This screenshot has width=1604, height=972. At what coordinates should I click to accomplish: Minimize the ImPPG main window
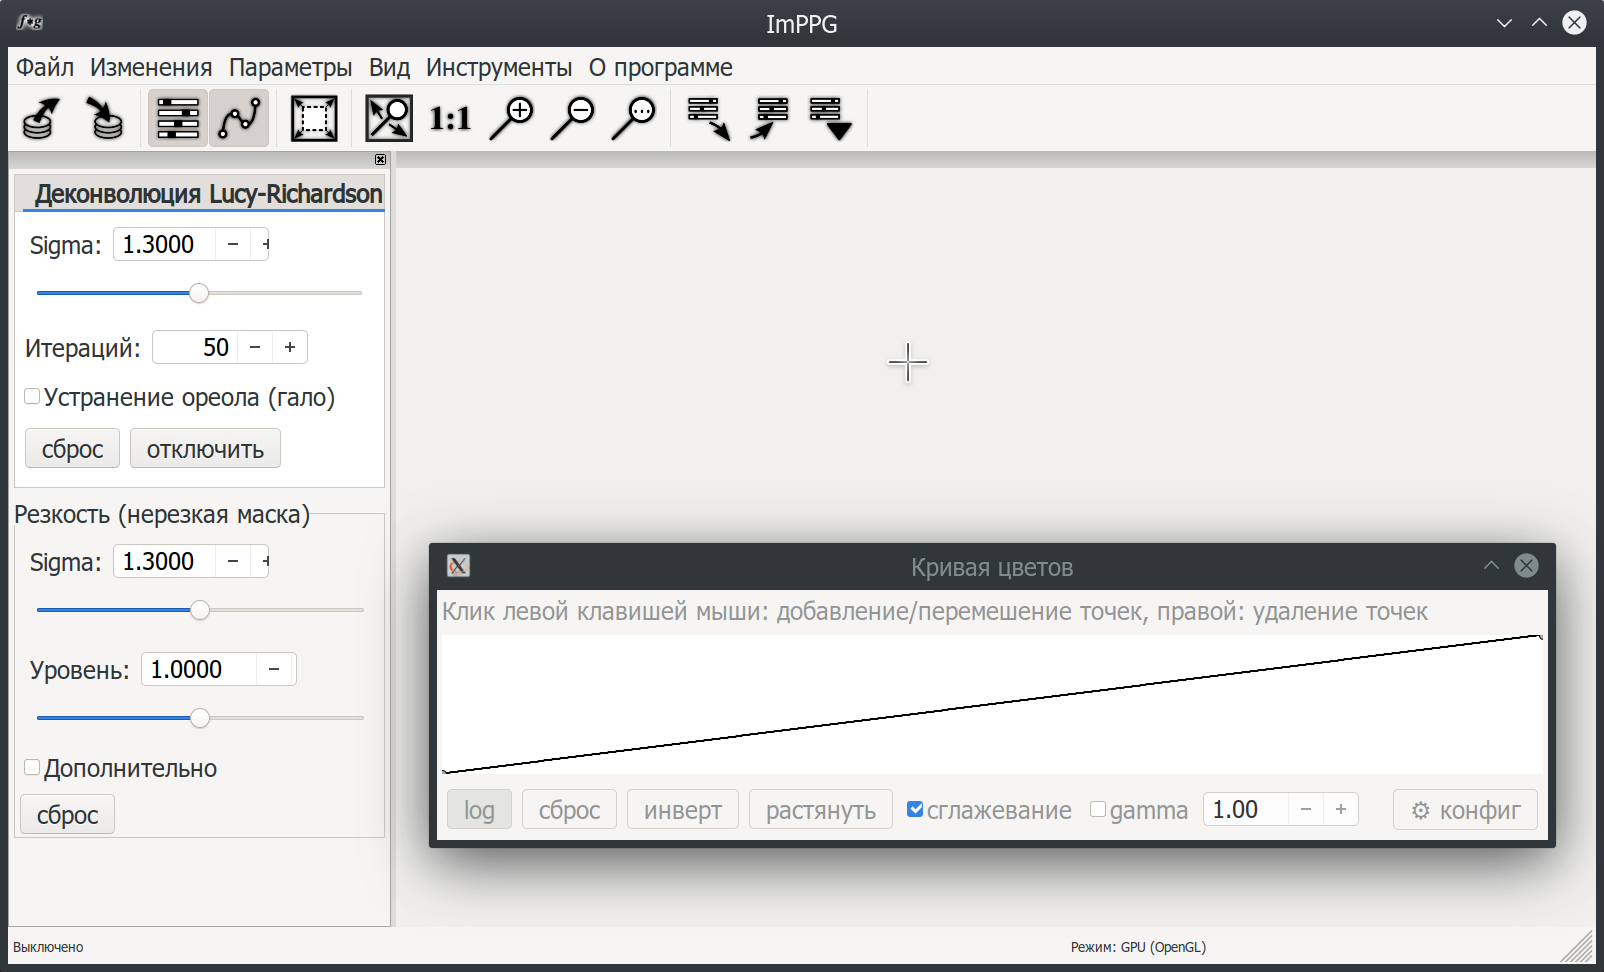pyautogui.click(x=1504, y=23)
